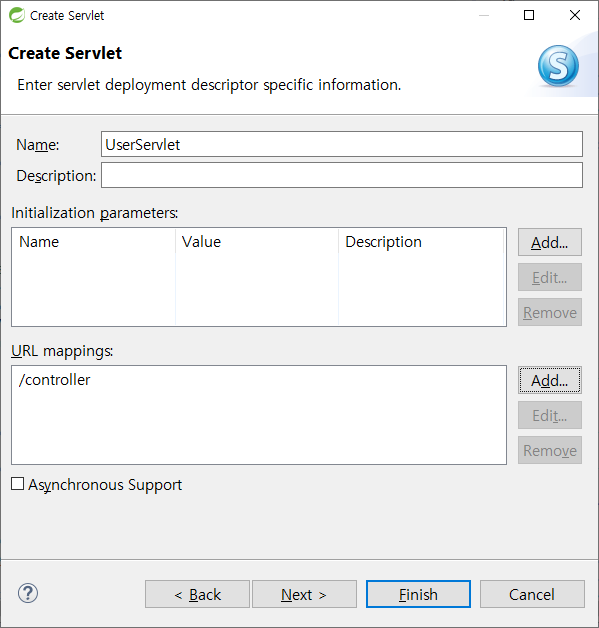The height and width of the screenshot is (628, 599).
Task: Cancel the Create Servlet dialog
Action: click(x=532, y=594)
